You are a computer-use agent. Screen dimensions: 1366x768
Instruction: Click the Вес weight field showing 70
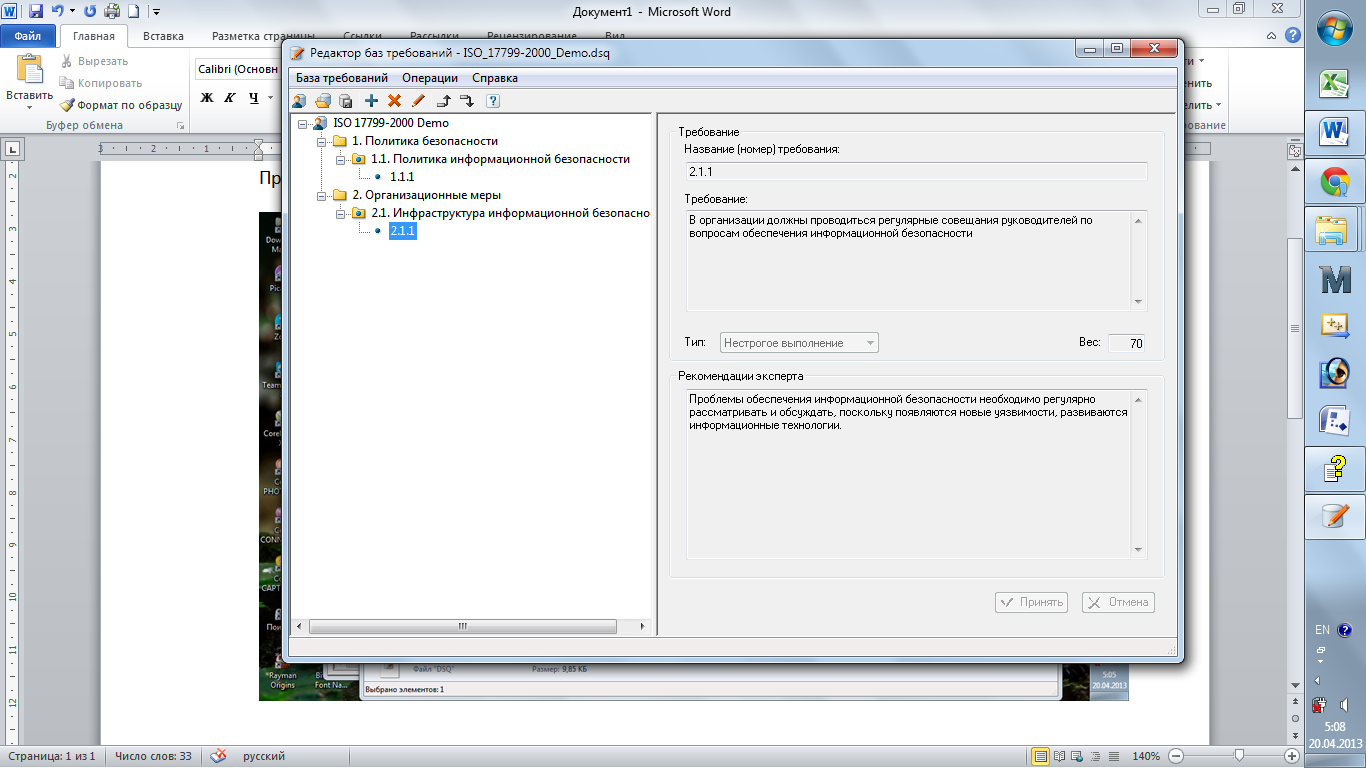click(1127, 343)
